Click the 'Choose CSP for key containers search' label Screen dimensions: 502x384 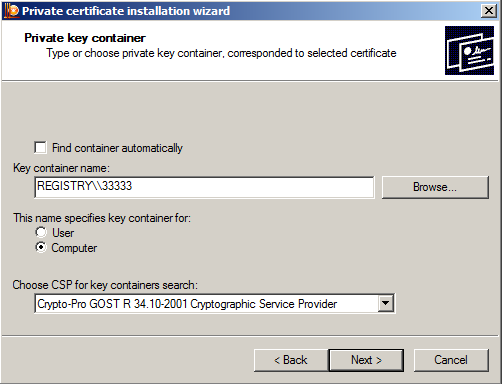coord(105,285)
